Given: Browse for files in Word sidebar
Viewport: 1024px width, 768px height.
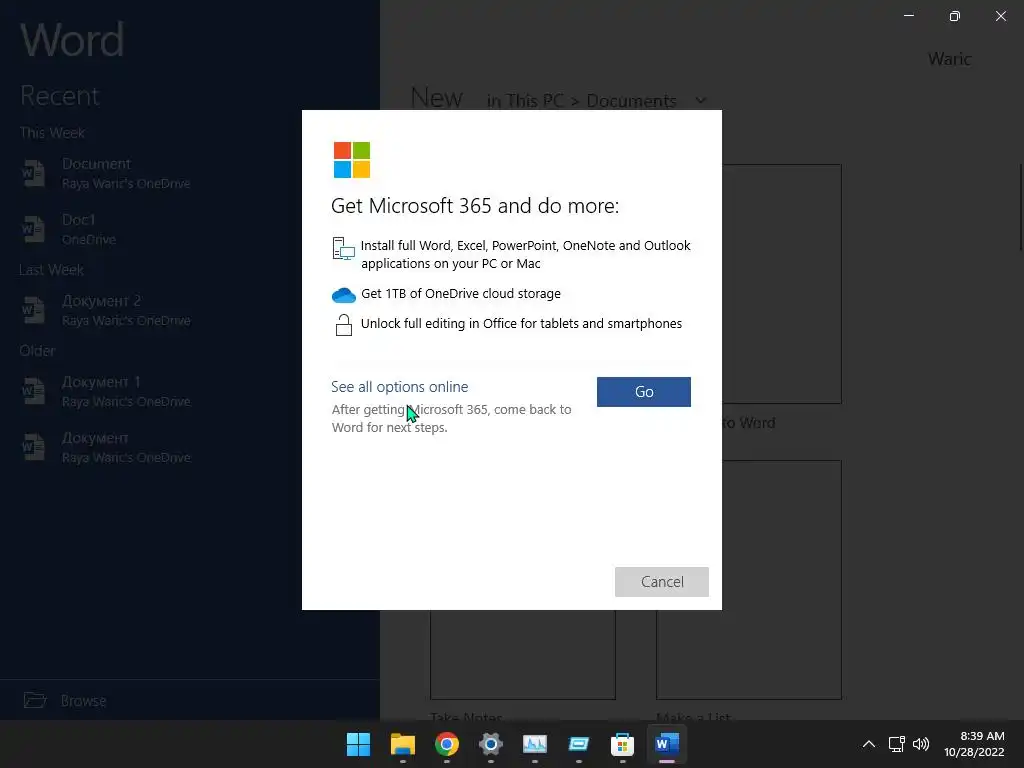Looking at the screenshot, I should [84, 701].
